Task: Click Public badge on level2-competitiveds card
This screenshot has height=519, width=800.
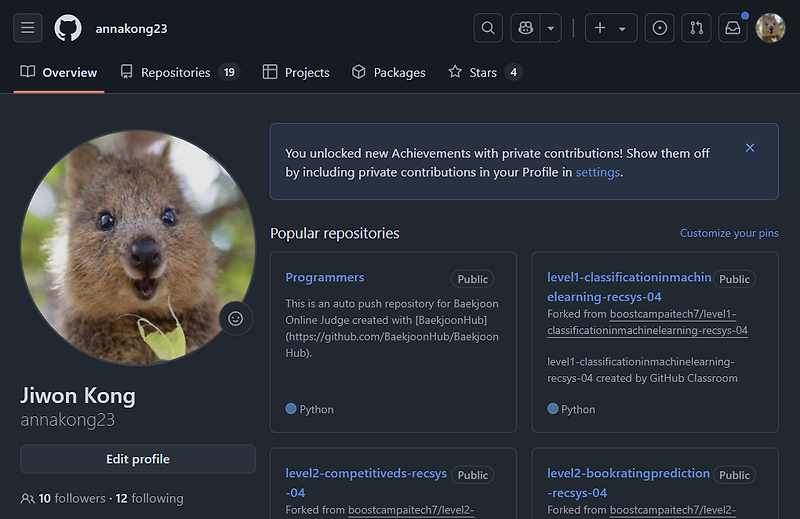Action: coord(472,475)
